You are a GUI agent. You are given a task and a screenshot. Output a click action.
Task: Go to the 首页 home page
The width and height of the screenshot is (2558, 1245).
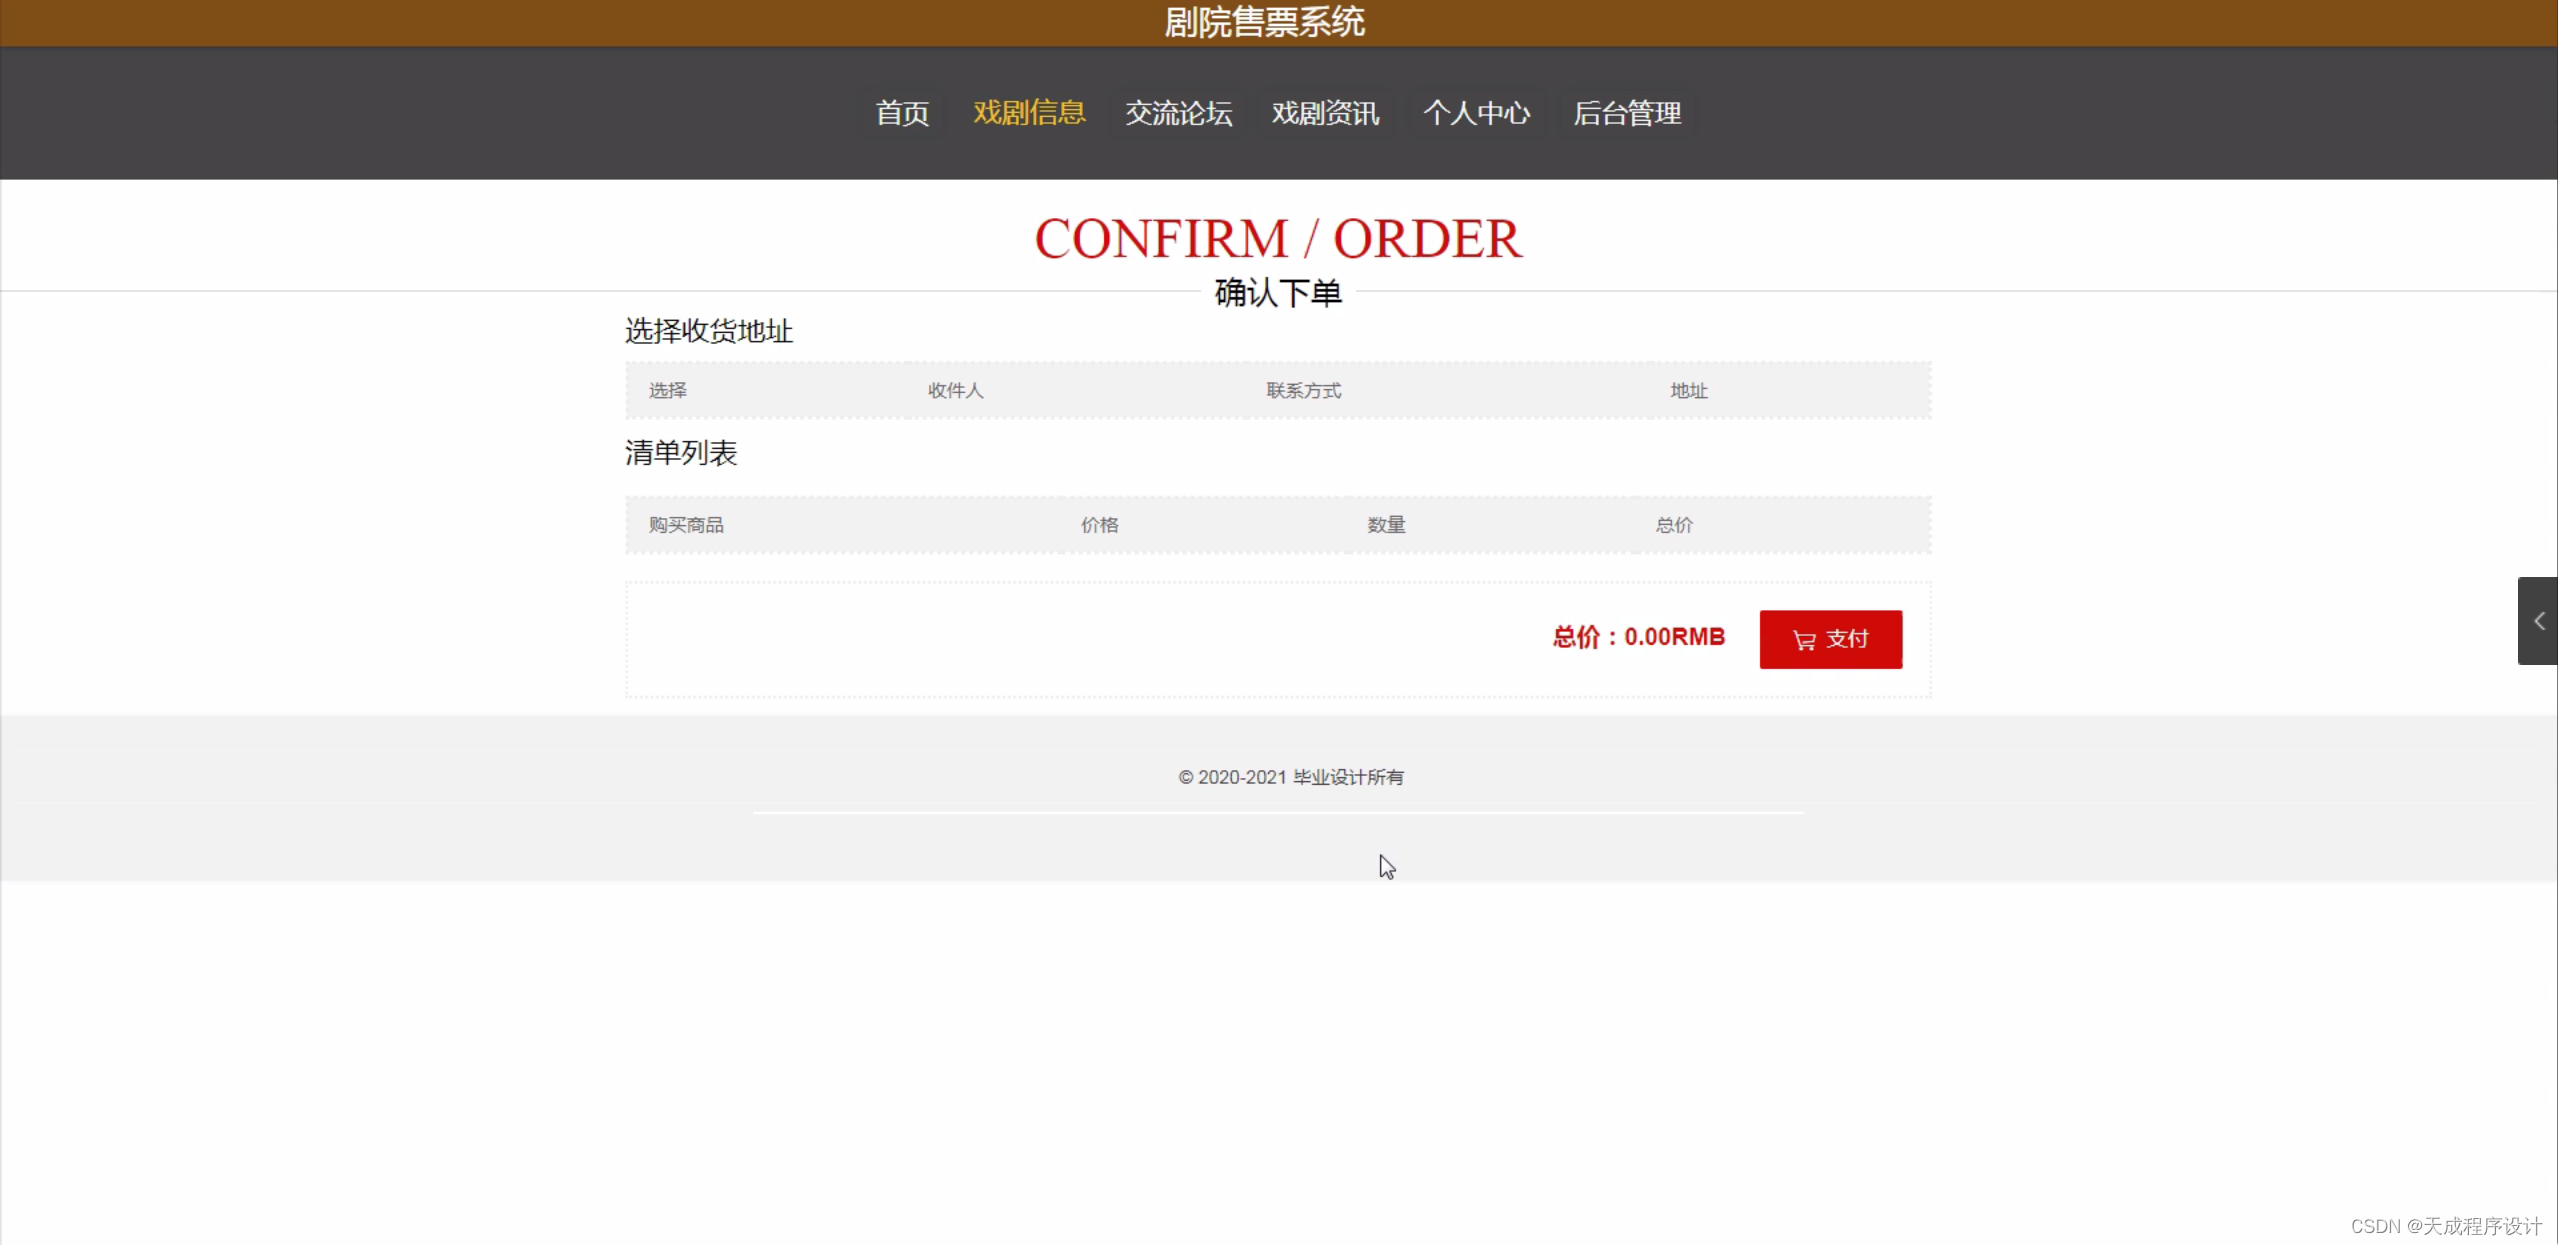pos(902,113)
